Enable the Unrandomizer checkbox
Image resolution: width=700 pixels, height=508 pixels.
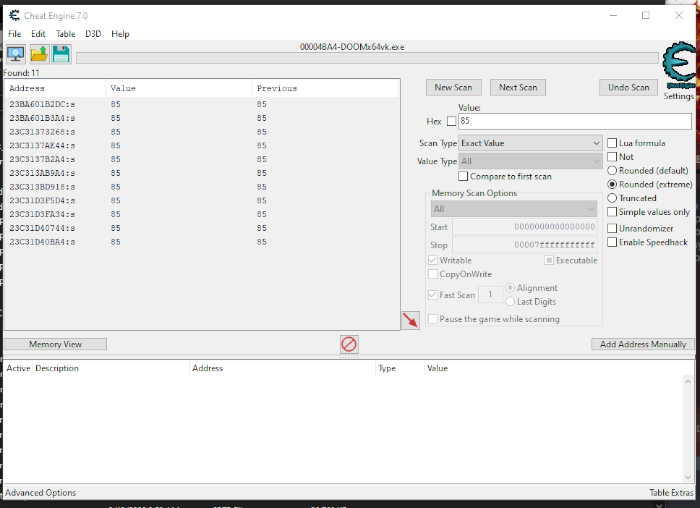612,229
